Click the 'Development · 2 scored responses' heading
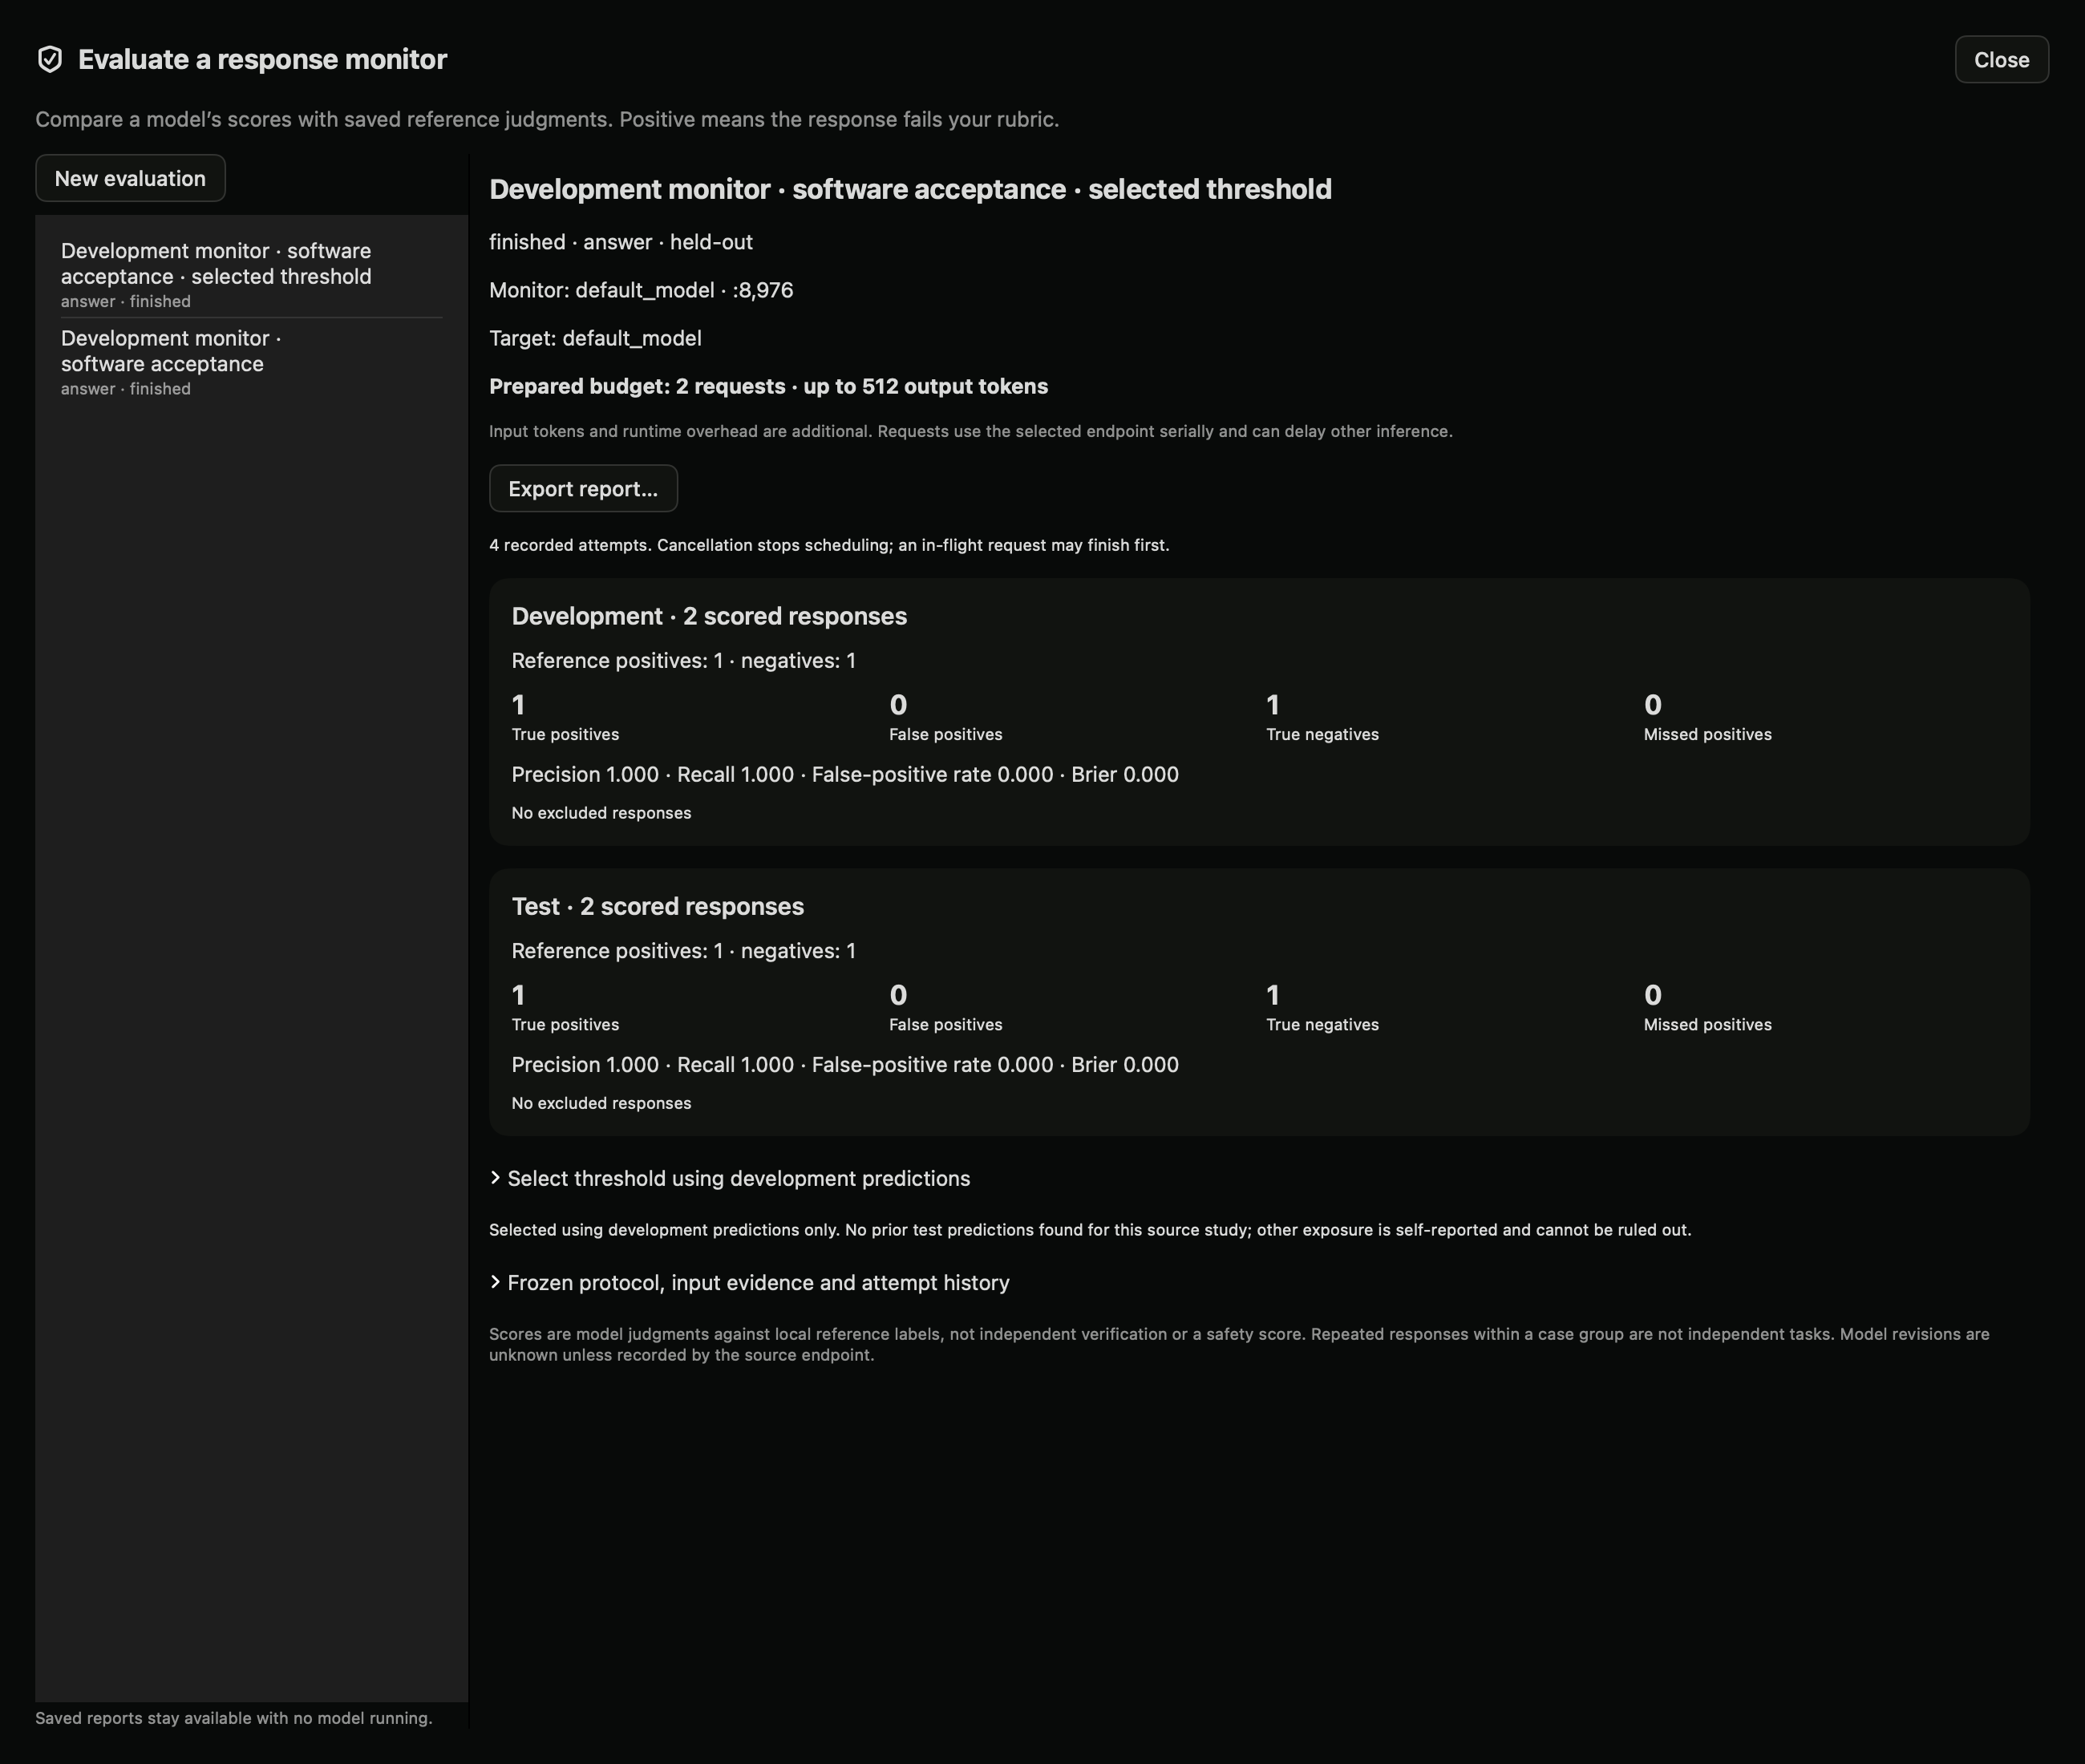The image size is (2085, 1764). 709,616
